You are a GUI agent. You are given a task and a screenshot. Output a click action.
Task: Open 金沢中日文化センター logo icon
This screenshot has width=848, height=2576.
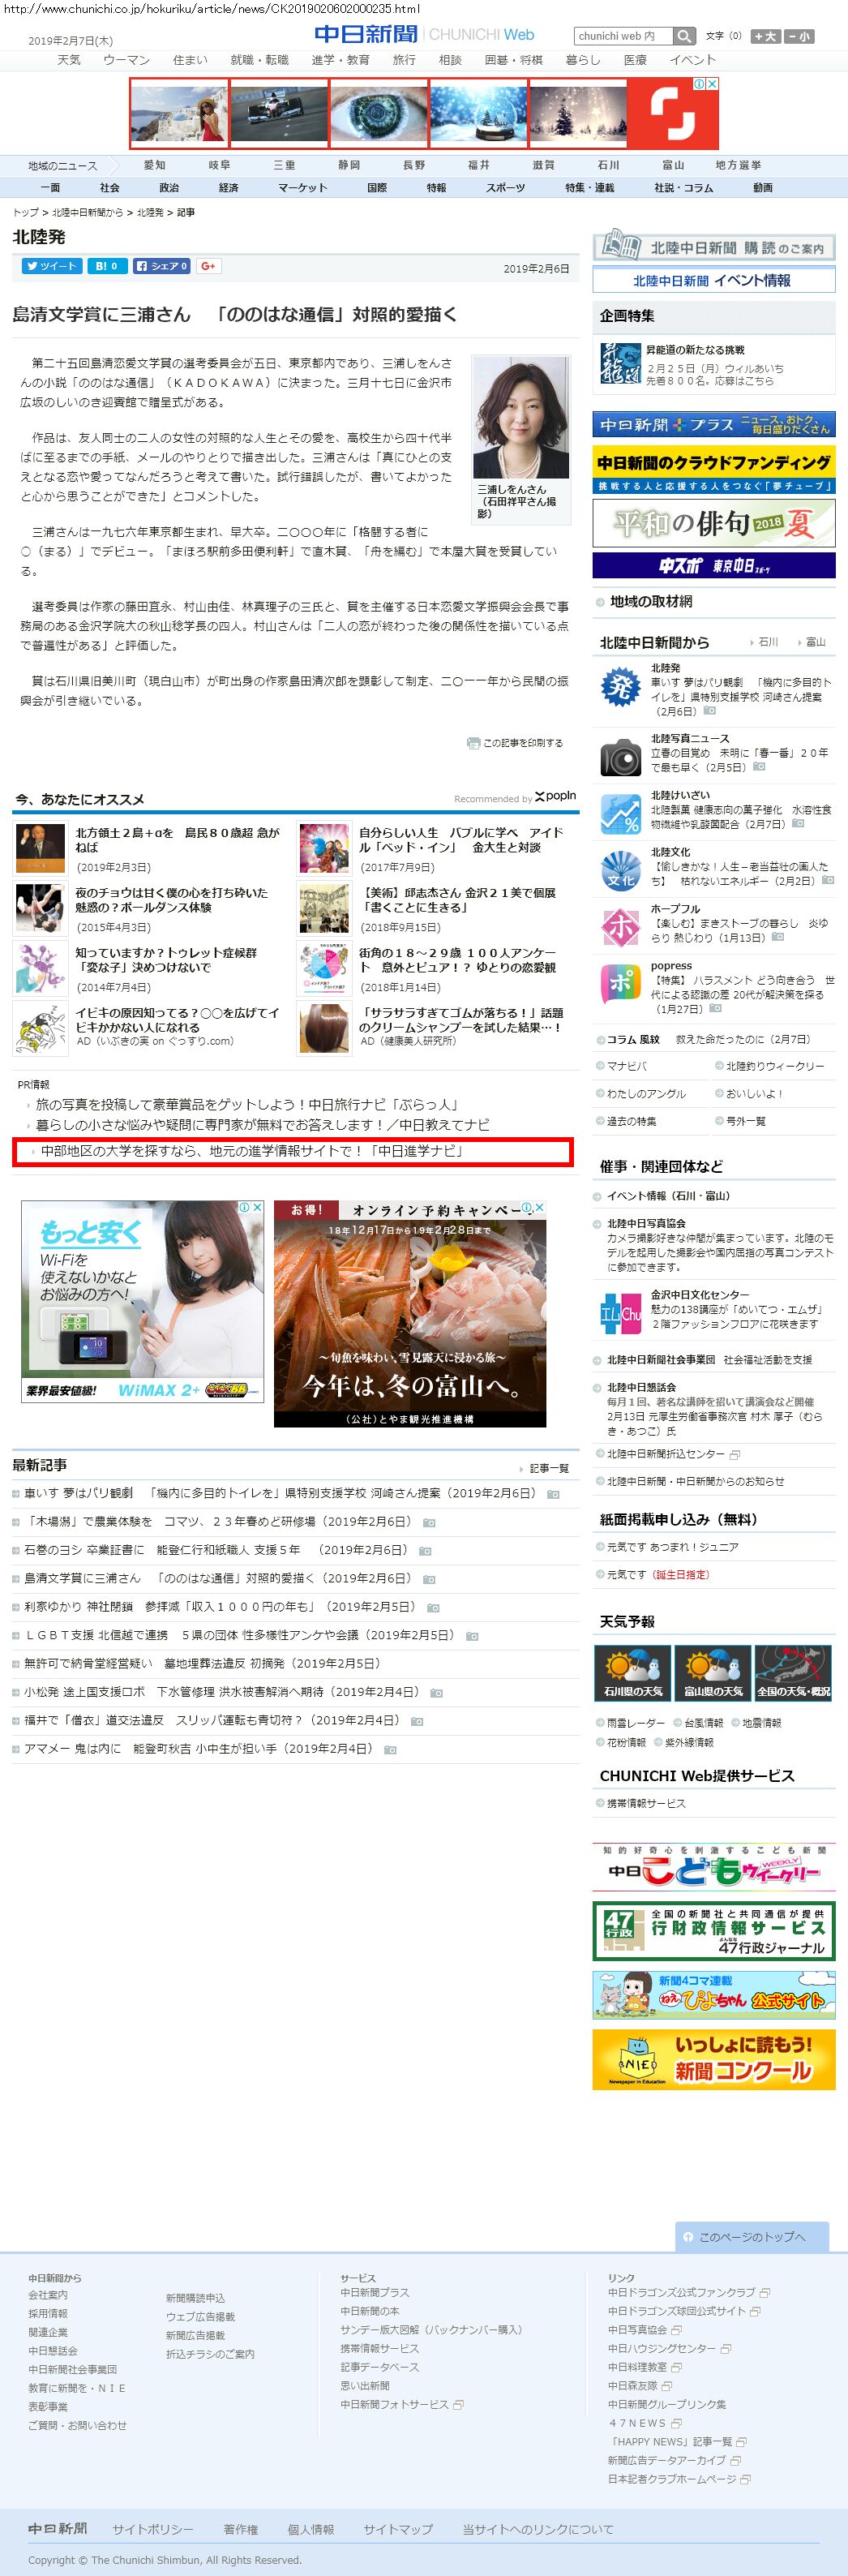coord(620,1313)
